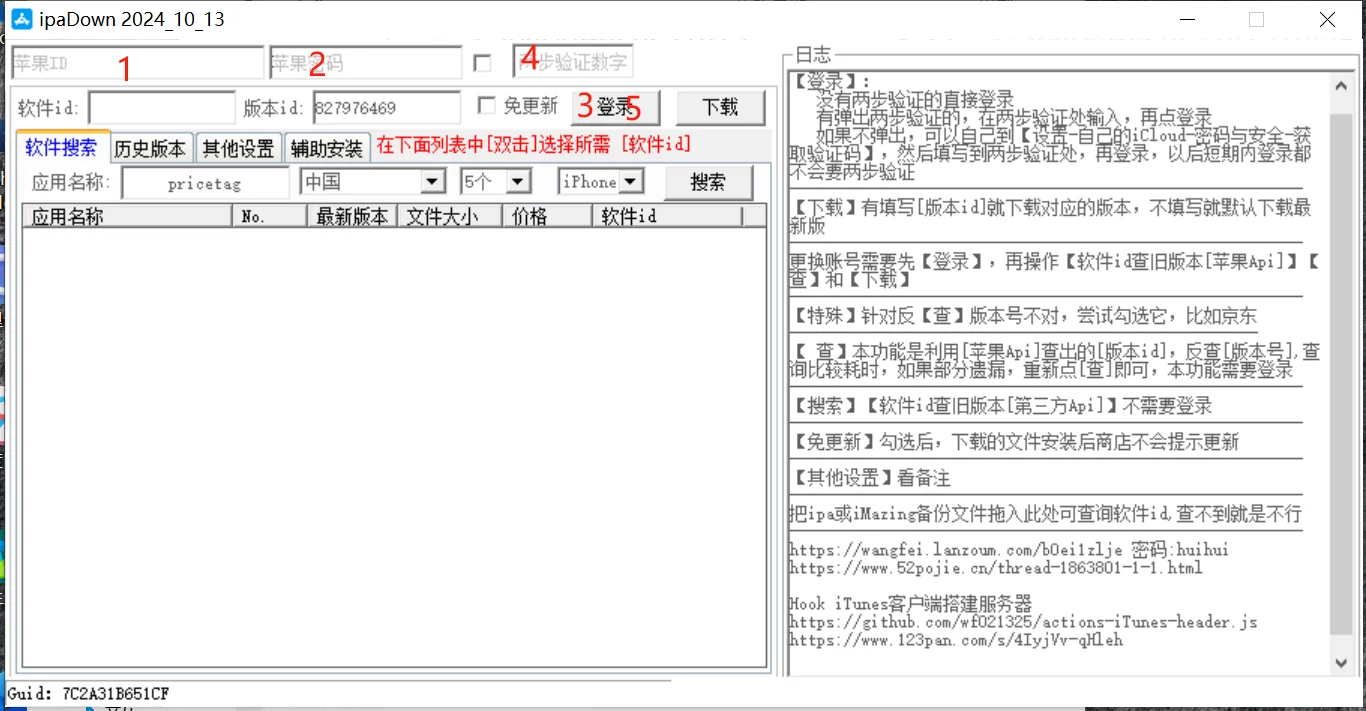Click the 最新版本 column header
The width and height of the screenshot is (1366, 711).
[x=352, y=215]
